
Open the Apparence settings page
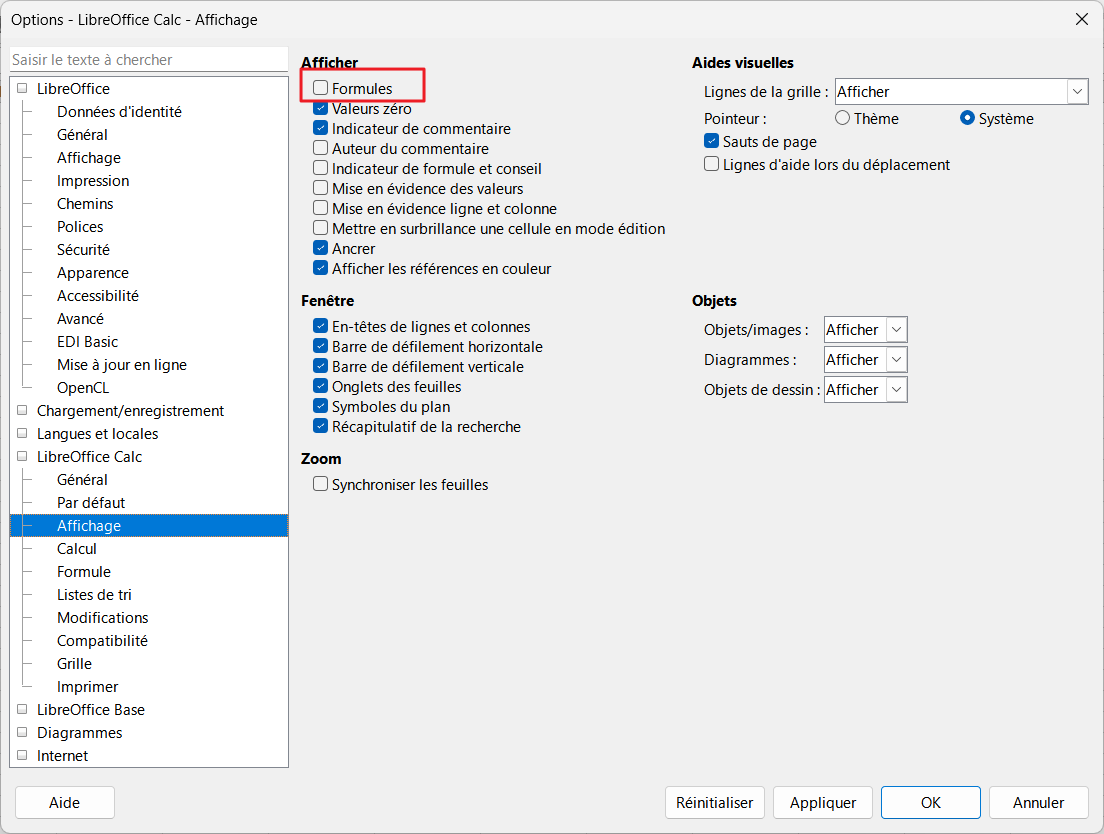point(93,272)
